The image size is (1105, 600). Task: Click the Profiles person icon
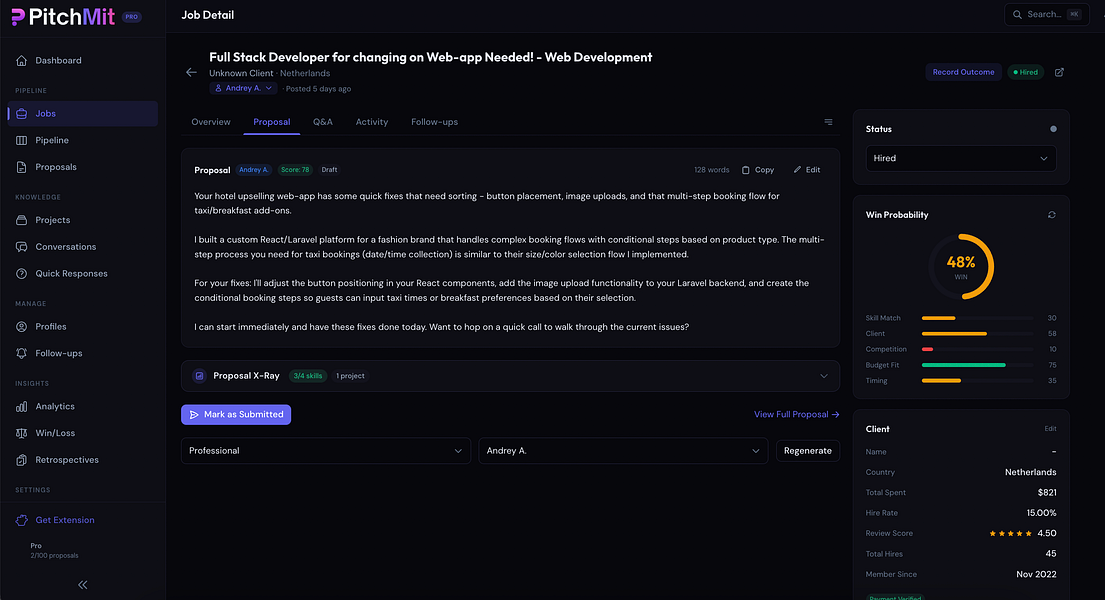pos(22,326)
